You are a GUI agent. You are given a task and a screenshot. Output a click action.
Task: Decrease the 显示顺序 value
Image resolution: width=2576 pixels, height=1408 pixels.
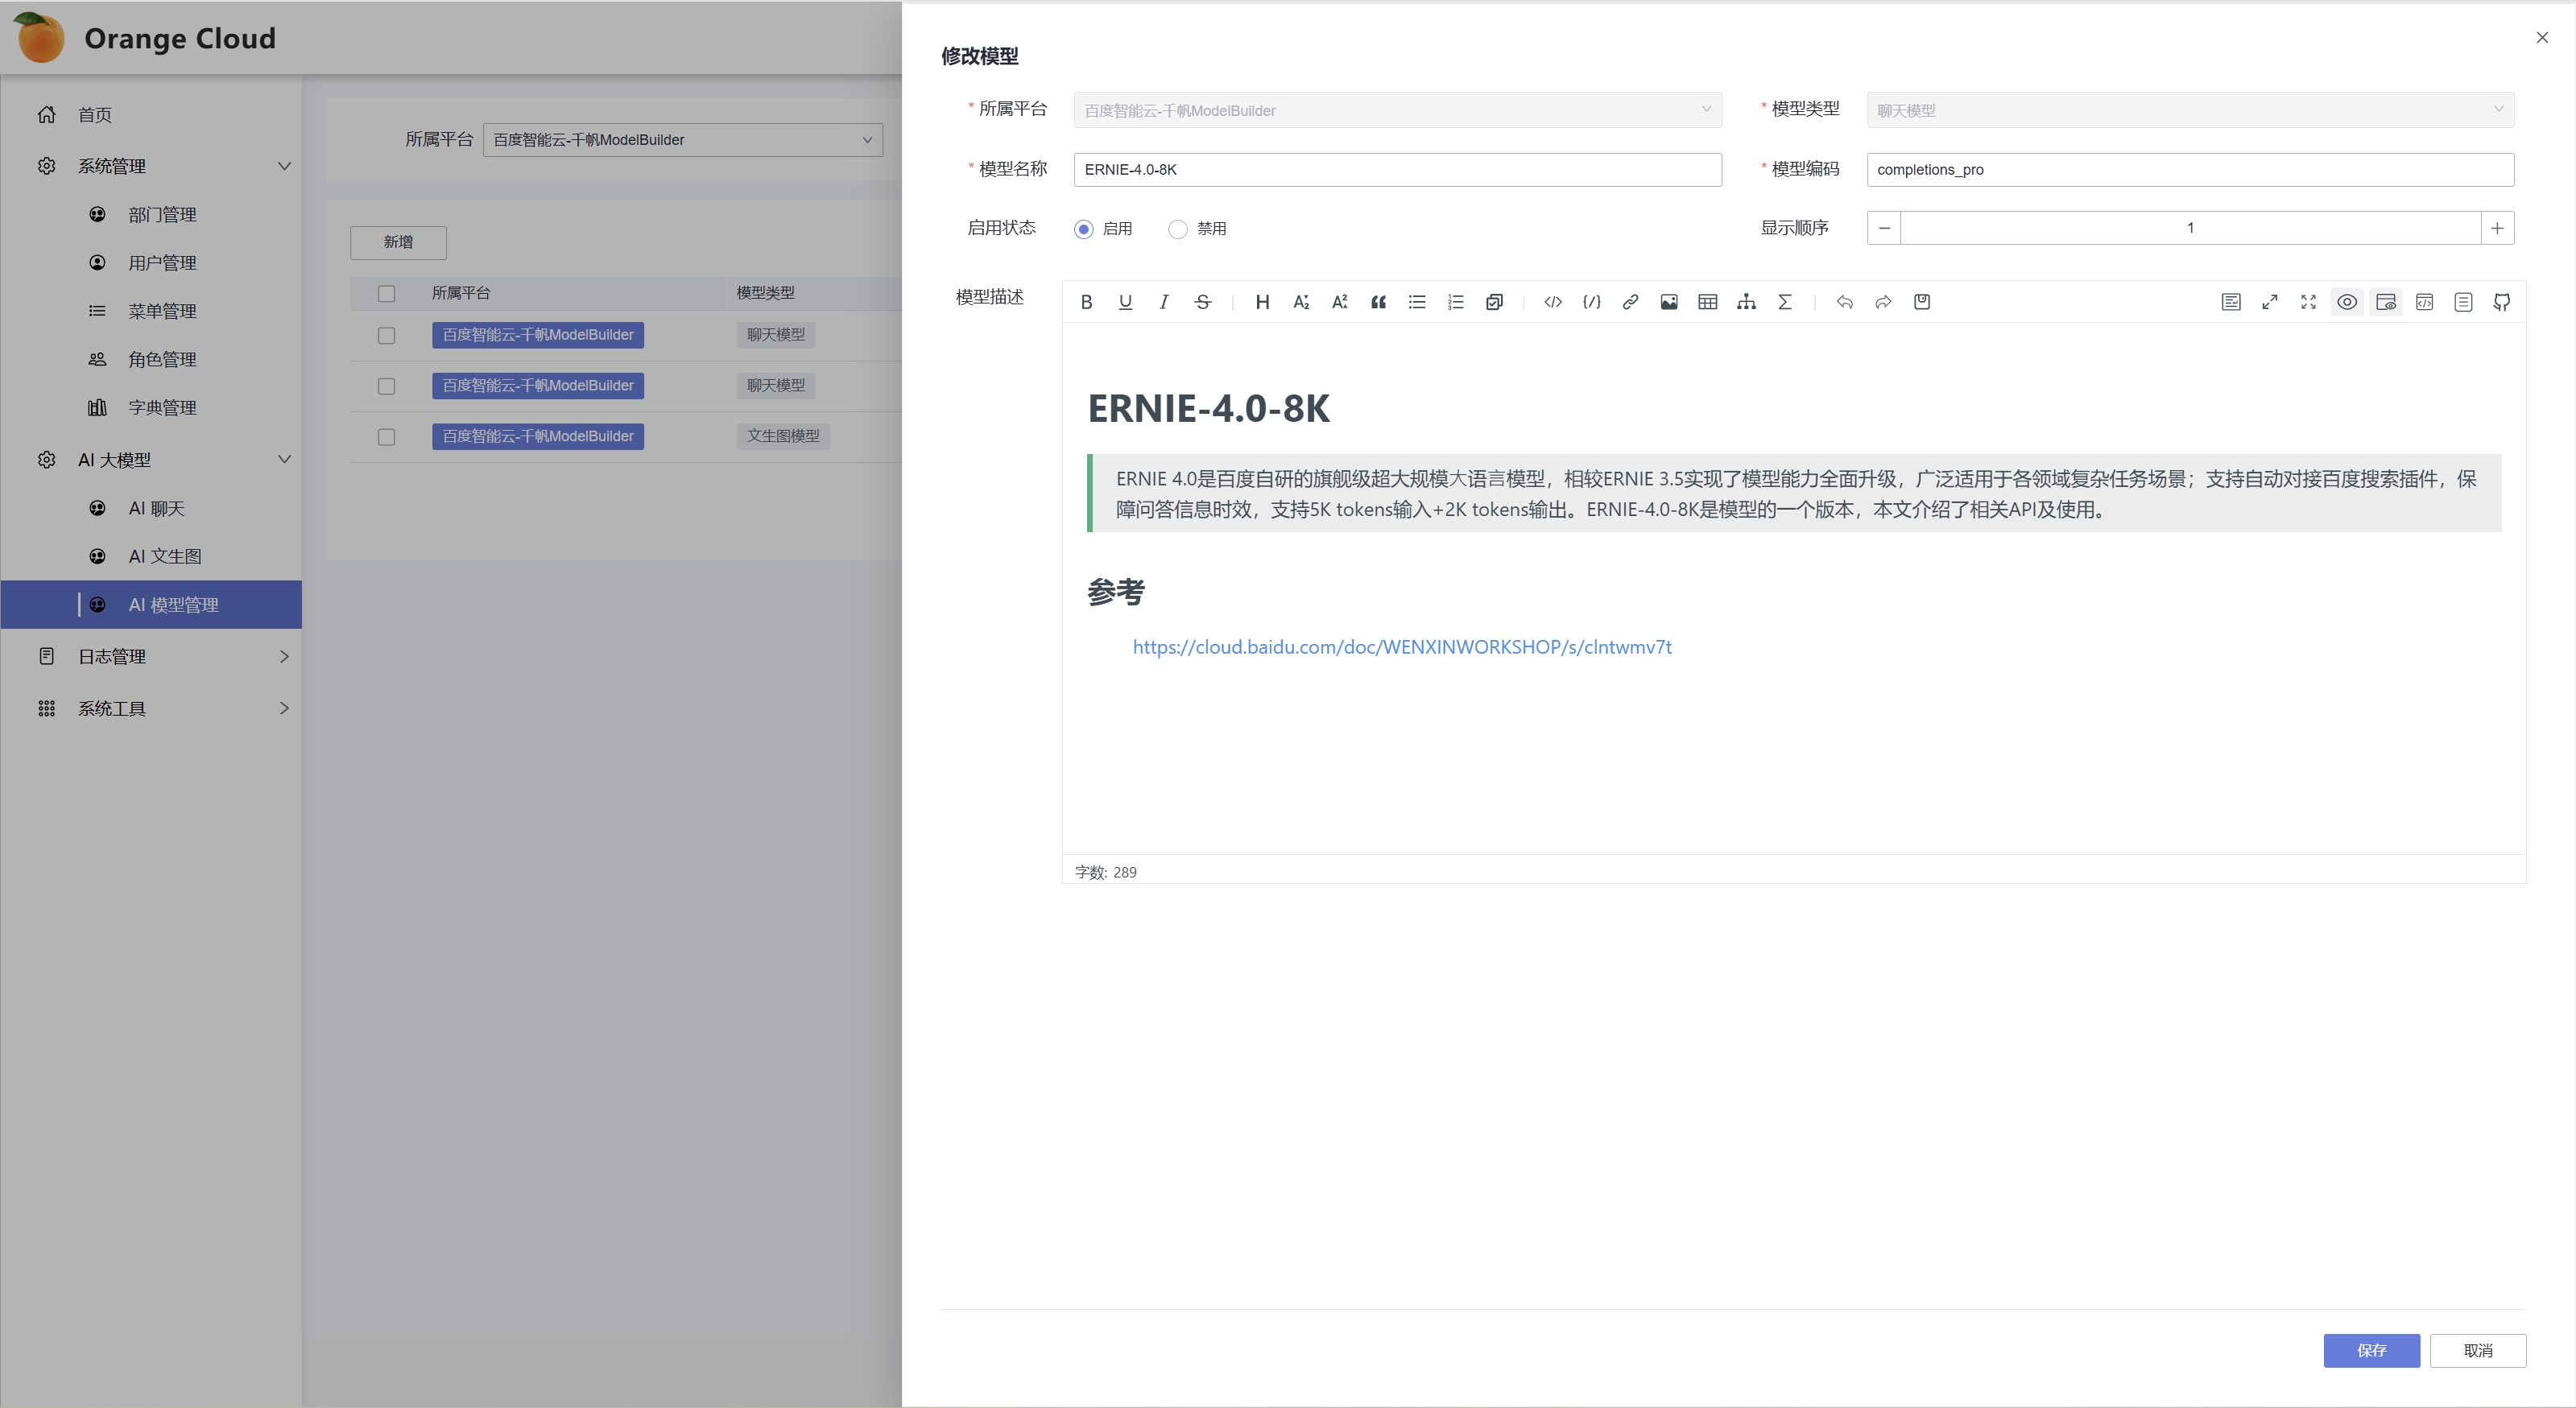[x=1884, y=228]
